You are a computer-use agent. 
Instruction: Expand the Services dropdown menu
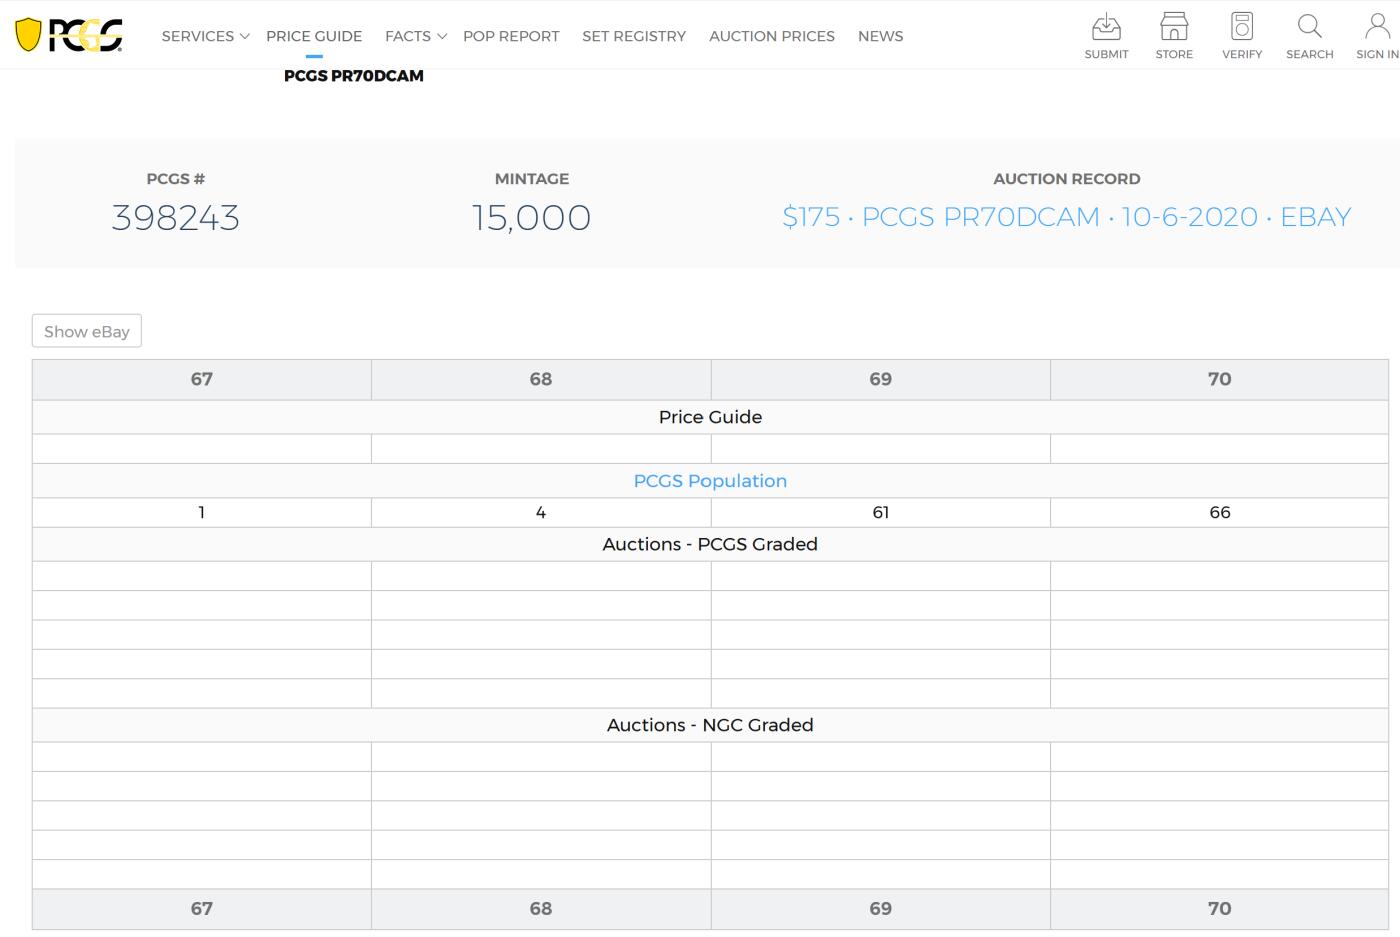point(204,36)
